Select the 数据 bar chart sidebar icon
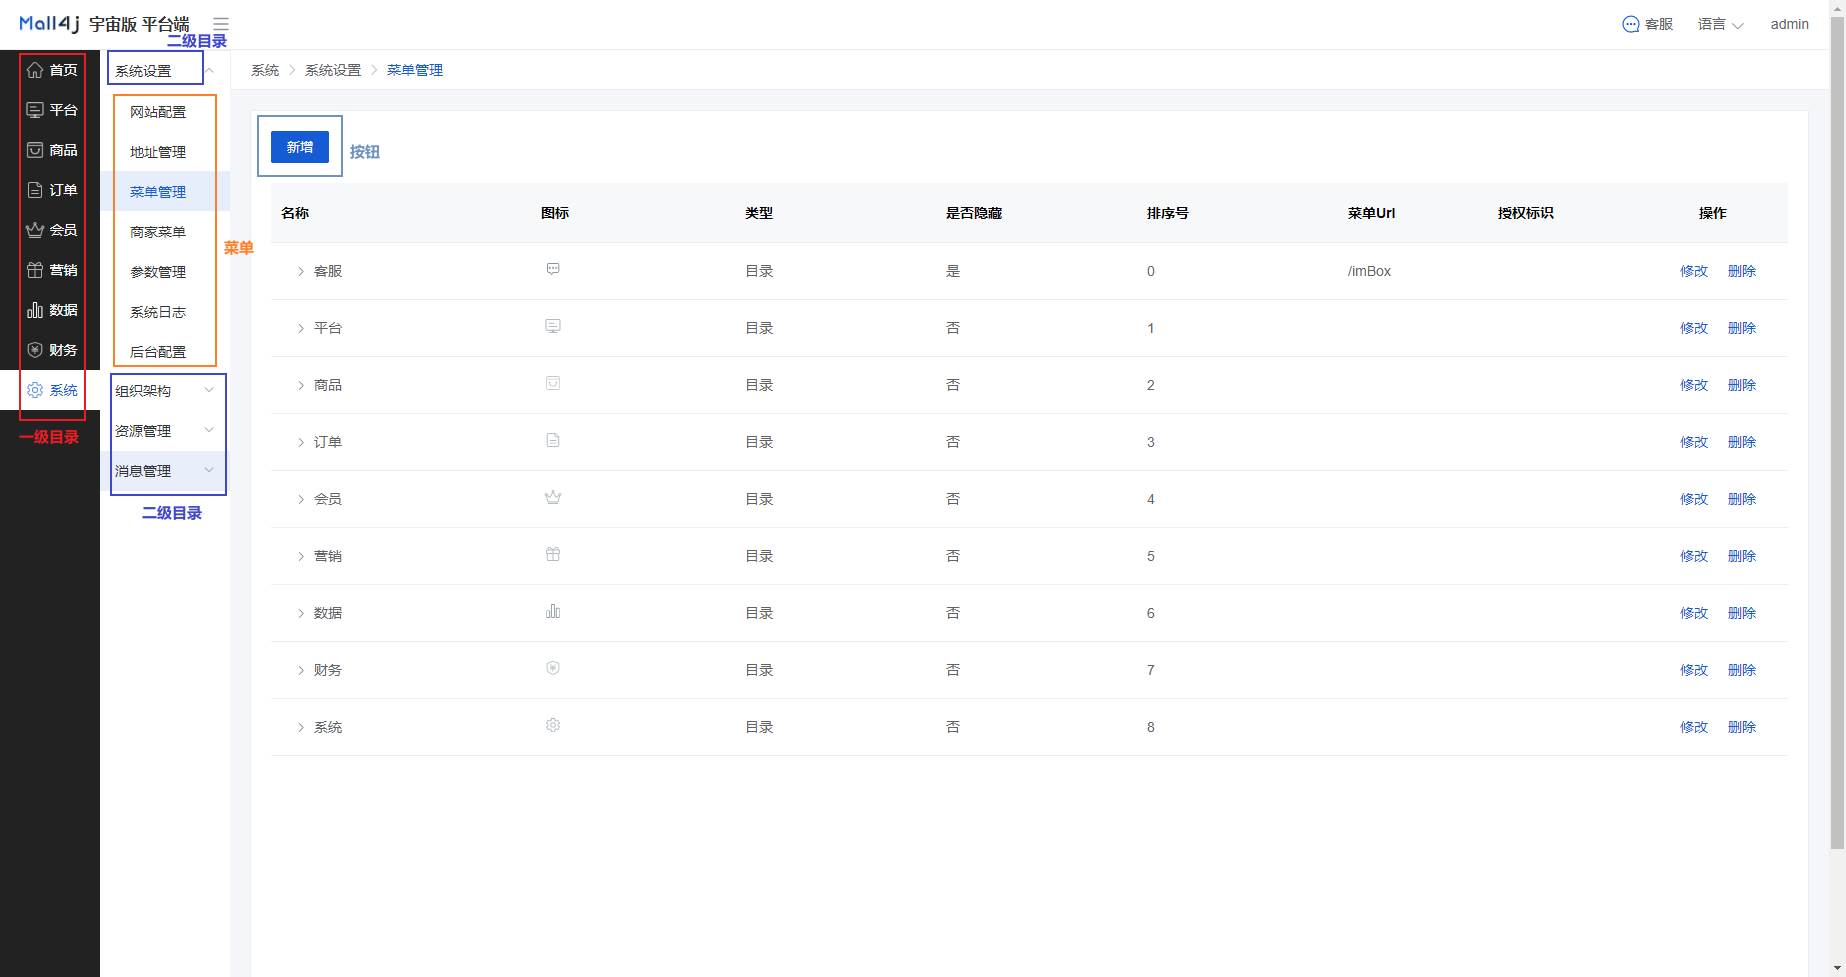1846x977 pixels. (35, 310)
